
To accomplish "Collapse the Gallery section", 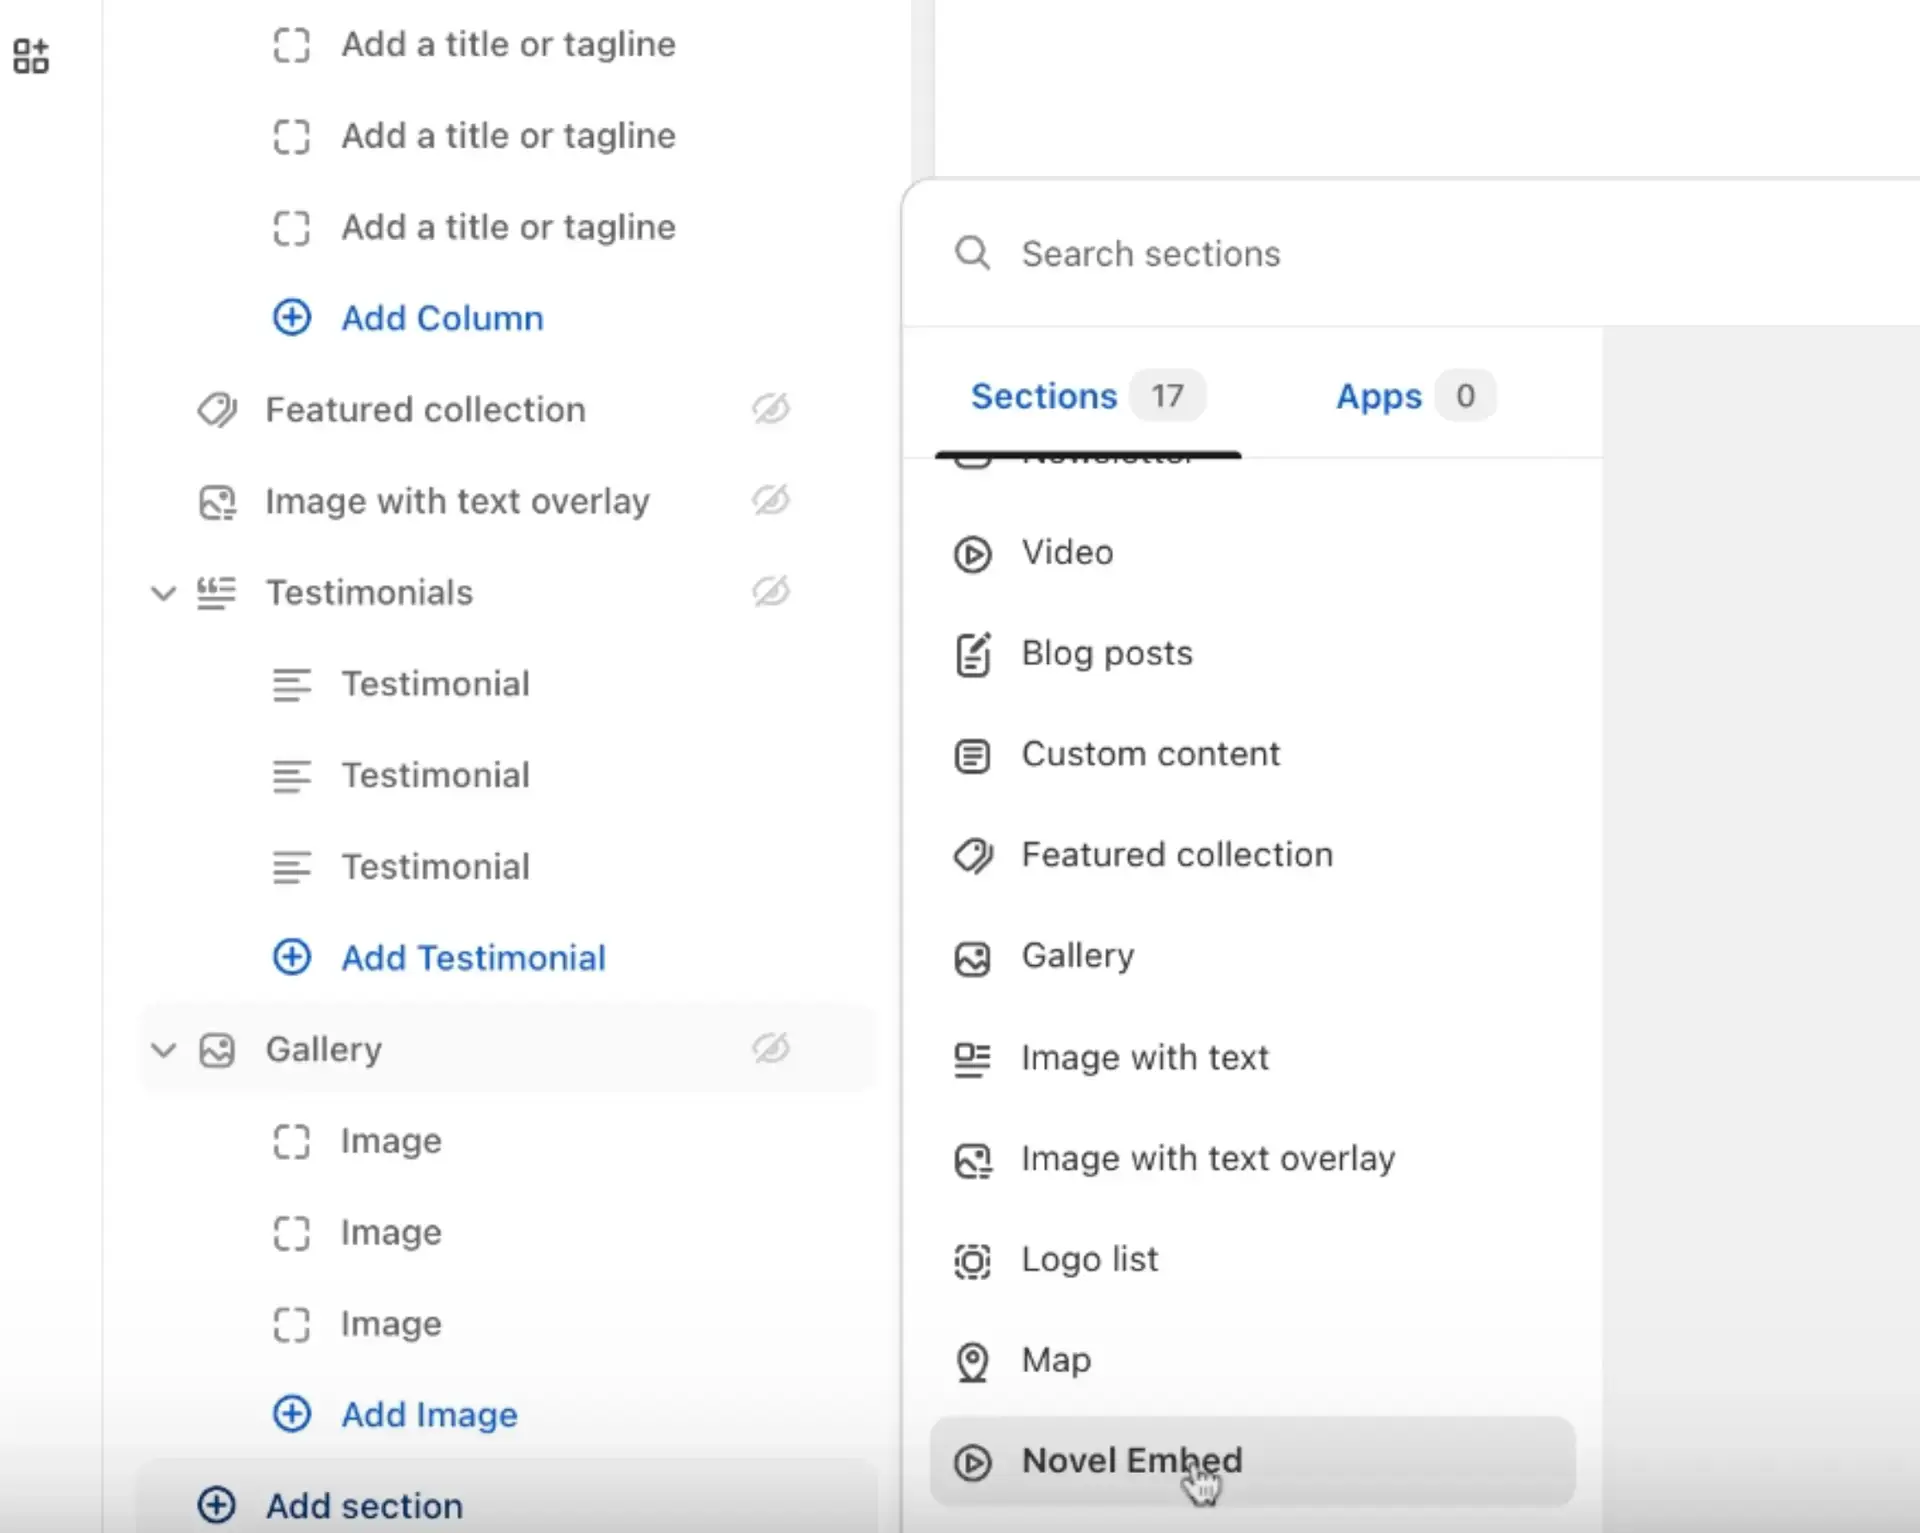I will tap(161, 1048).
